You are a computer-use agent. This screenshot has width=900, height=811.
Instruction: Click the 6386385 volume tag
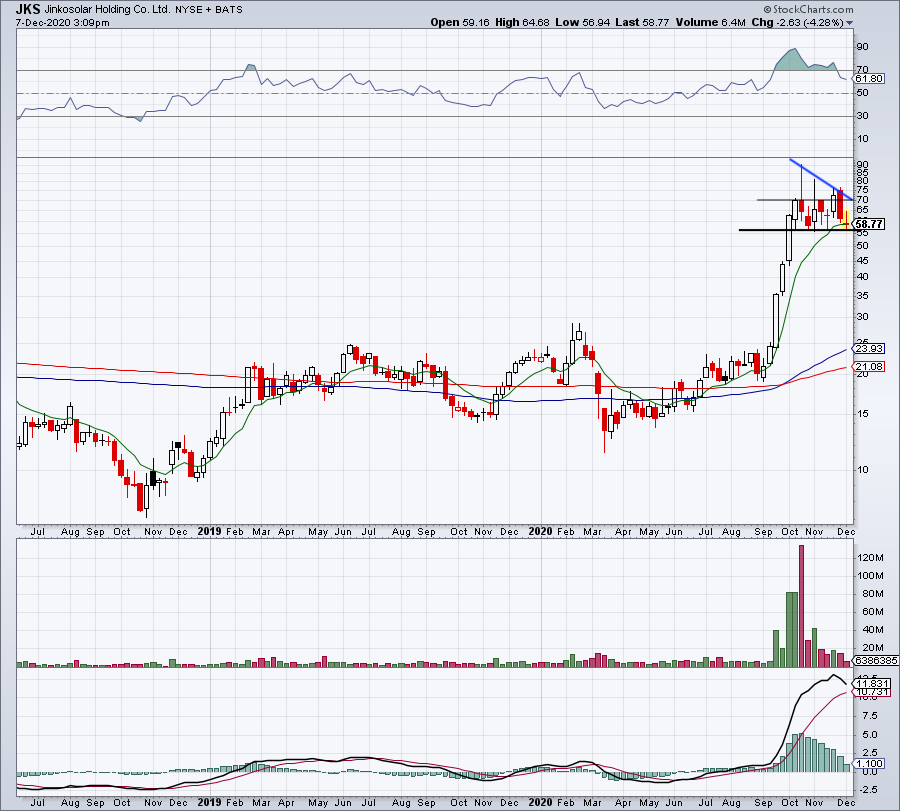[876, 661]
